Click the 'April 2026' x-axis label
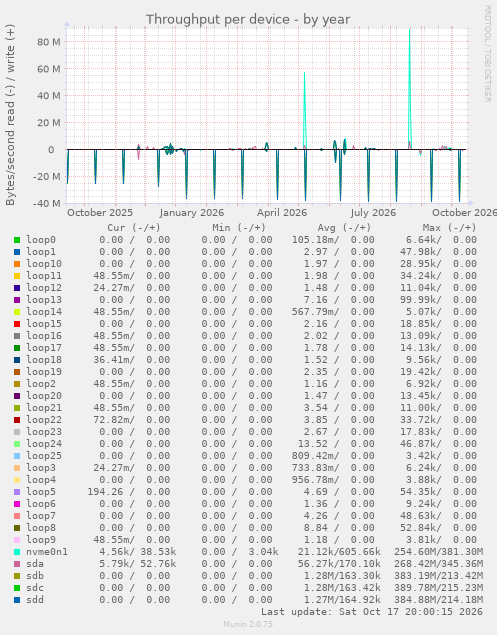 [x=282, y=213]
